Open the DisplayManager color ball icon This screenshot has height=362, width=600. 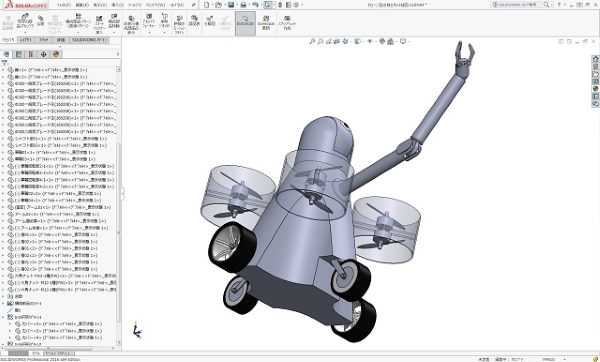point(56,54)
